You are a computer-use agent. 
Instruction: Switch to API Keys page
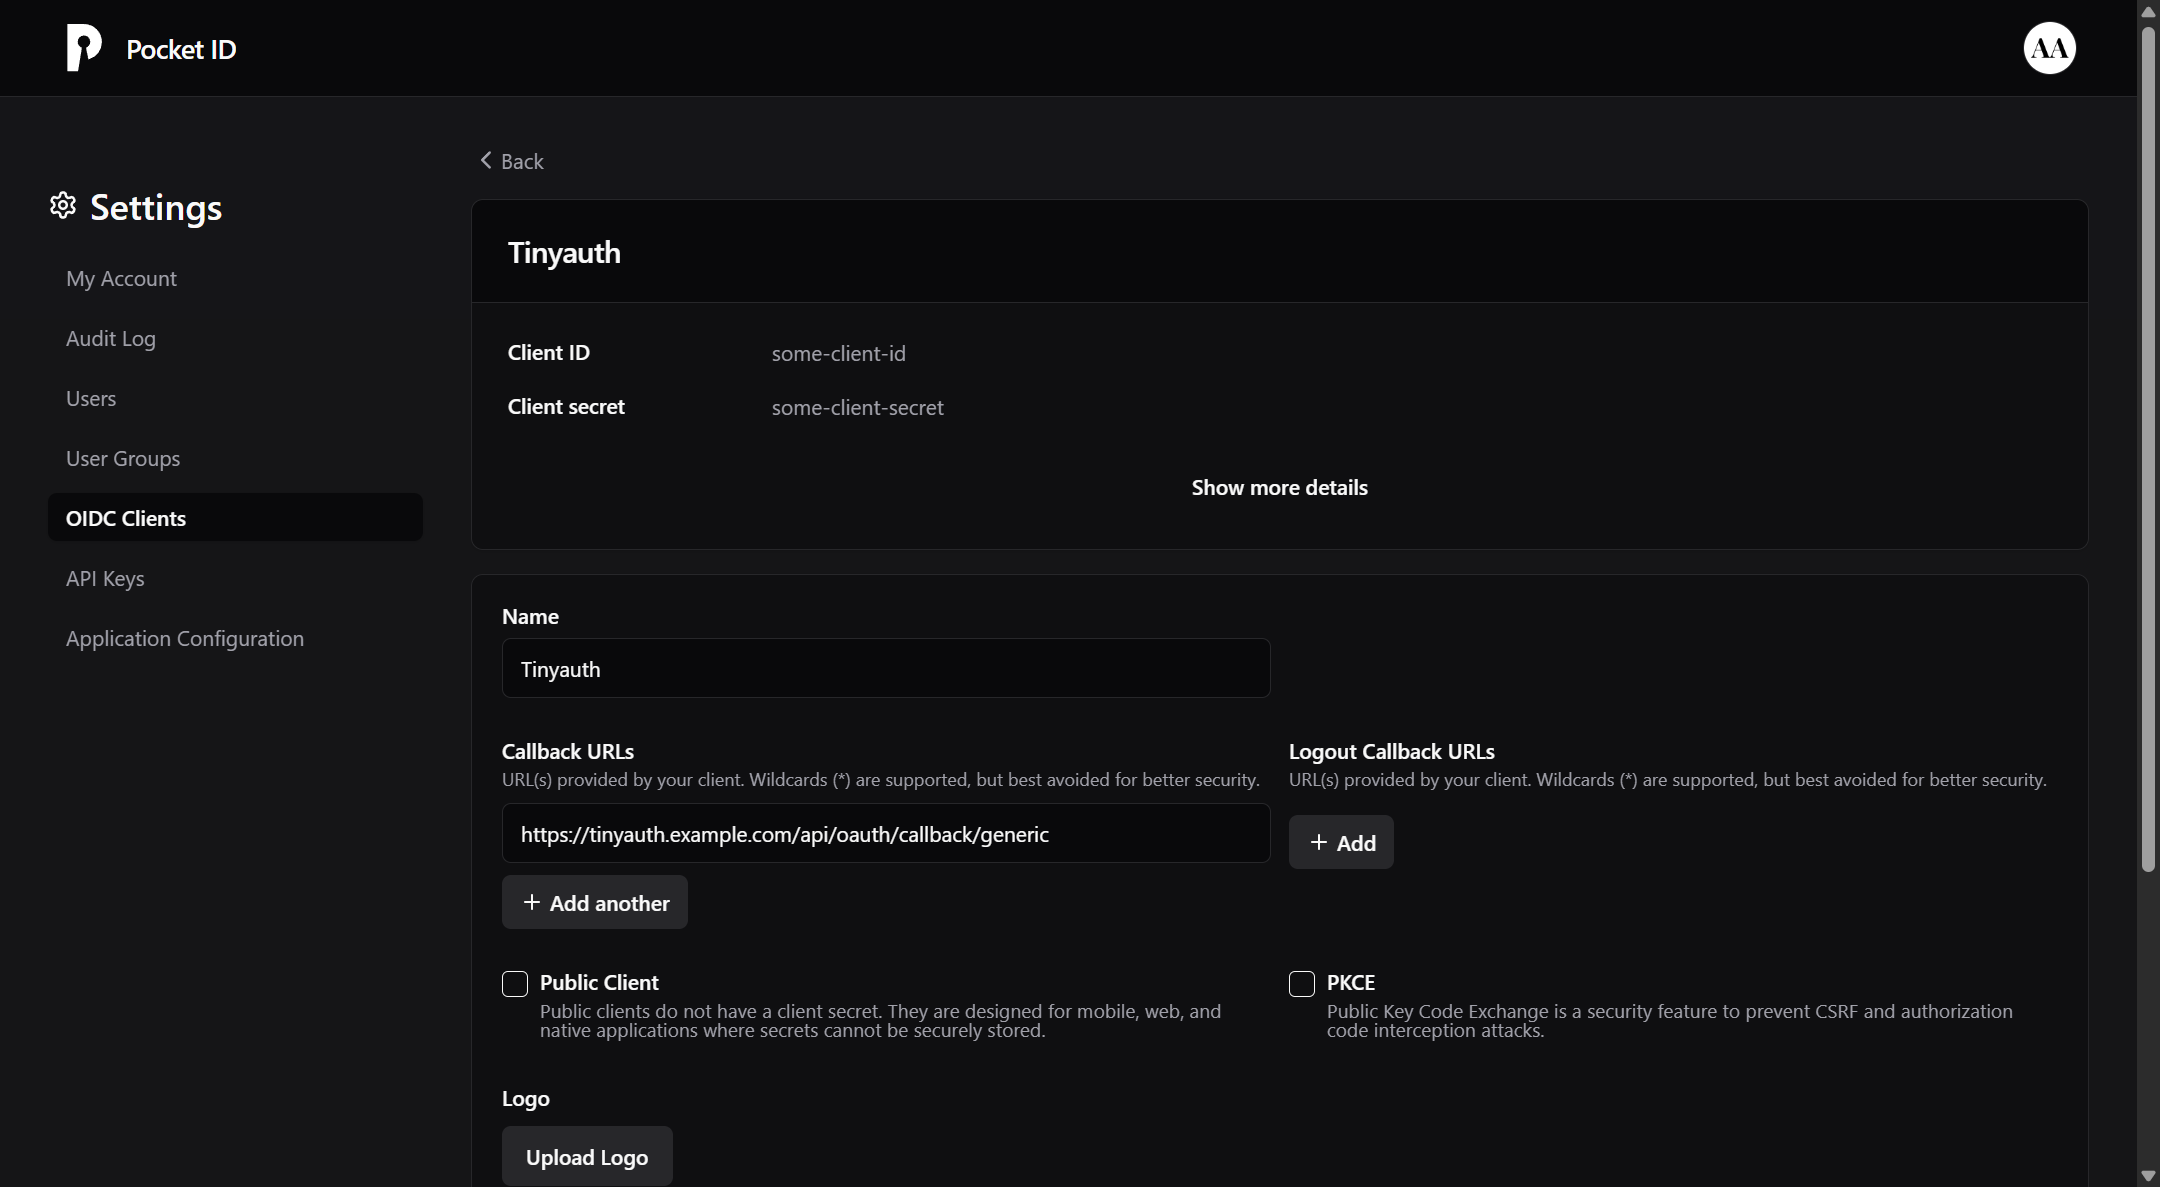click(x=105, y=578)
